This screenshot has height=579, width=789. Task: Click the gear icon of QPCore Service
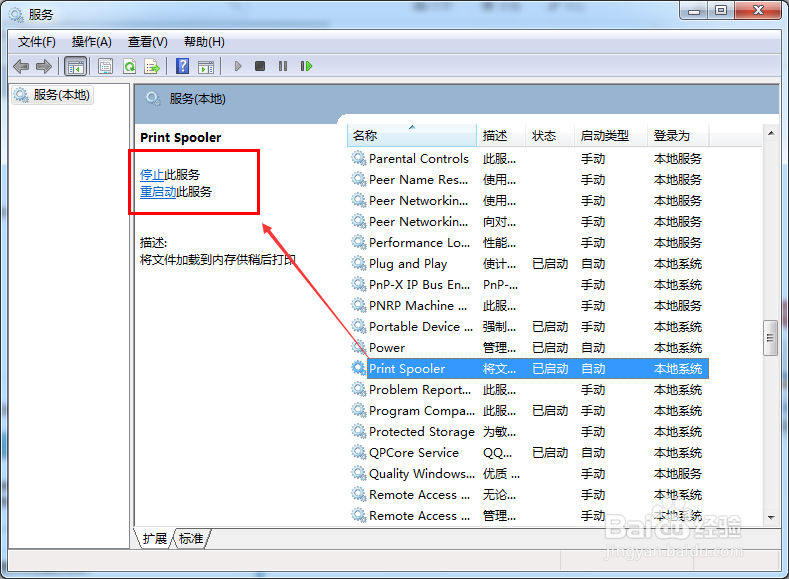click(x=358, y=452)
